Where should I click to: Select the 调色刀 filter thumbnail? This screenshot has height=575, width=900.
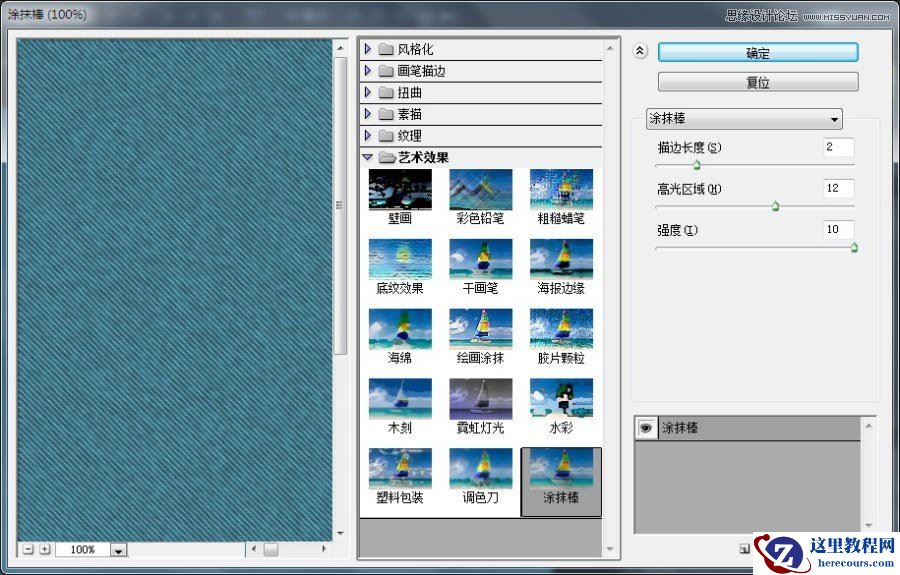480,469
